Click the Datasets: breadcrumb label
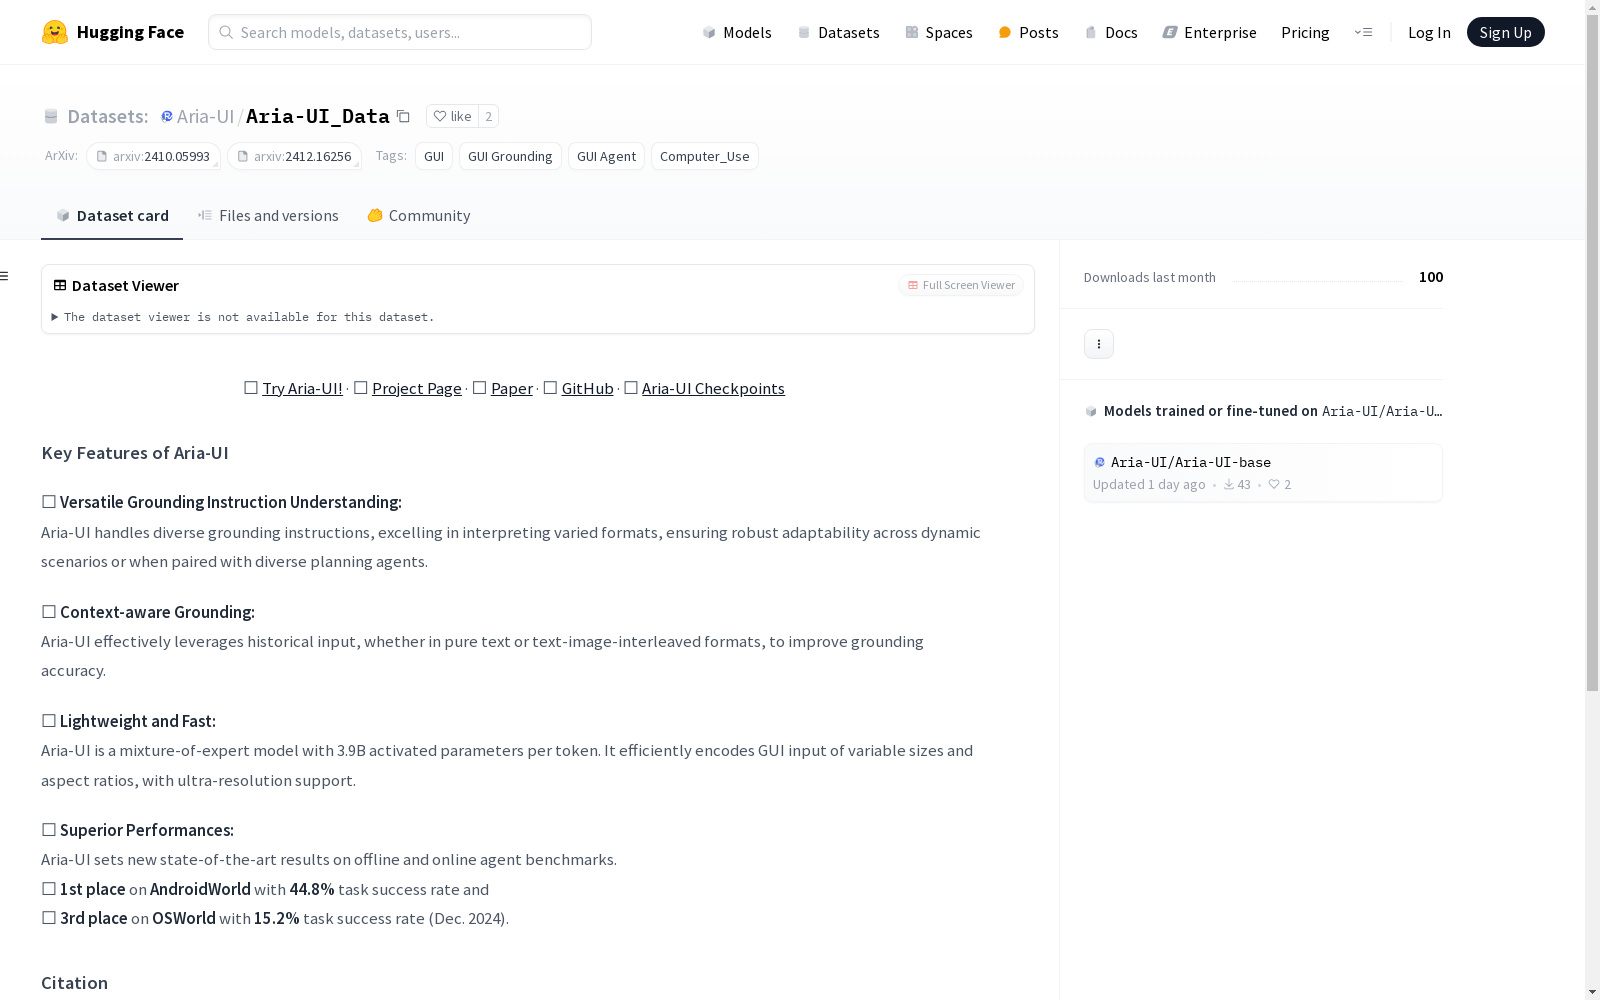 click(107, 116)
